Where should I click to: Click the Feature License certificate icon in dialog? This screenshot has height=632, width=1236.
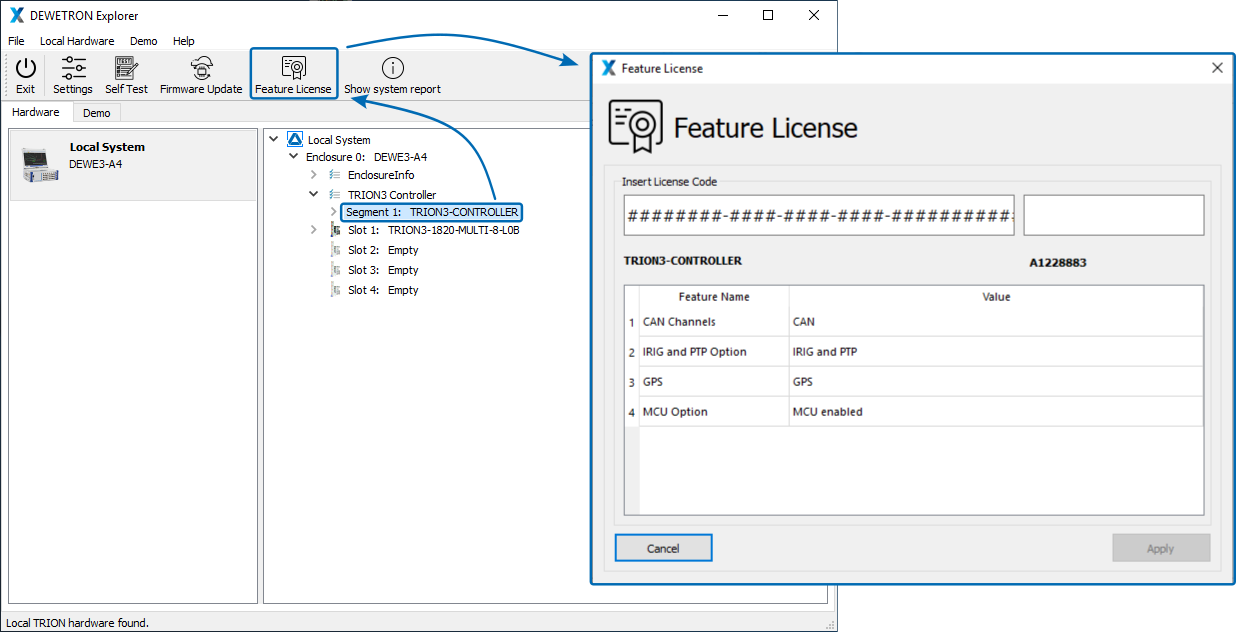coord(636,126)
